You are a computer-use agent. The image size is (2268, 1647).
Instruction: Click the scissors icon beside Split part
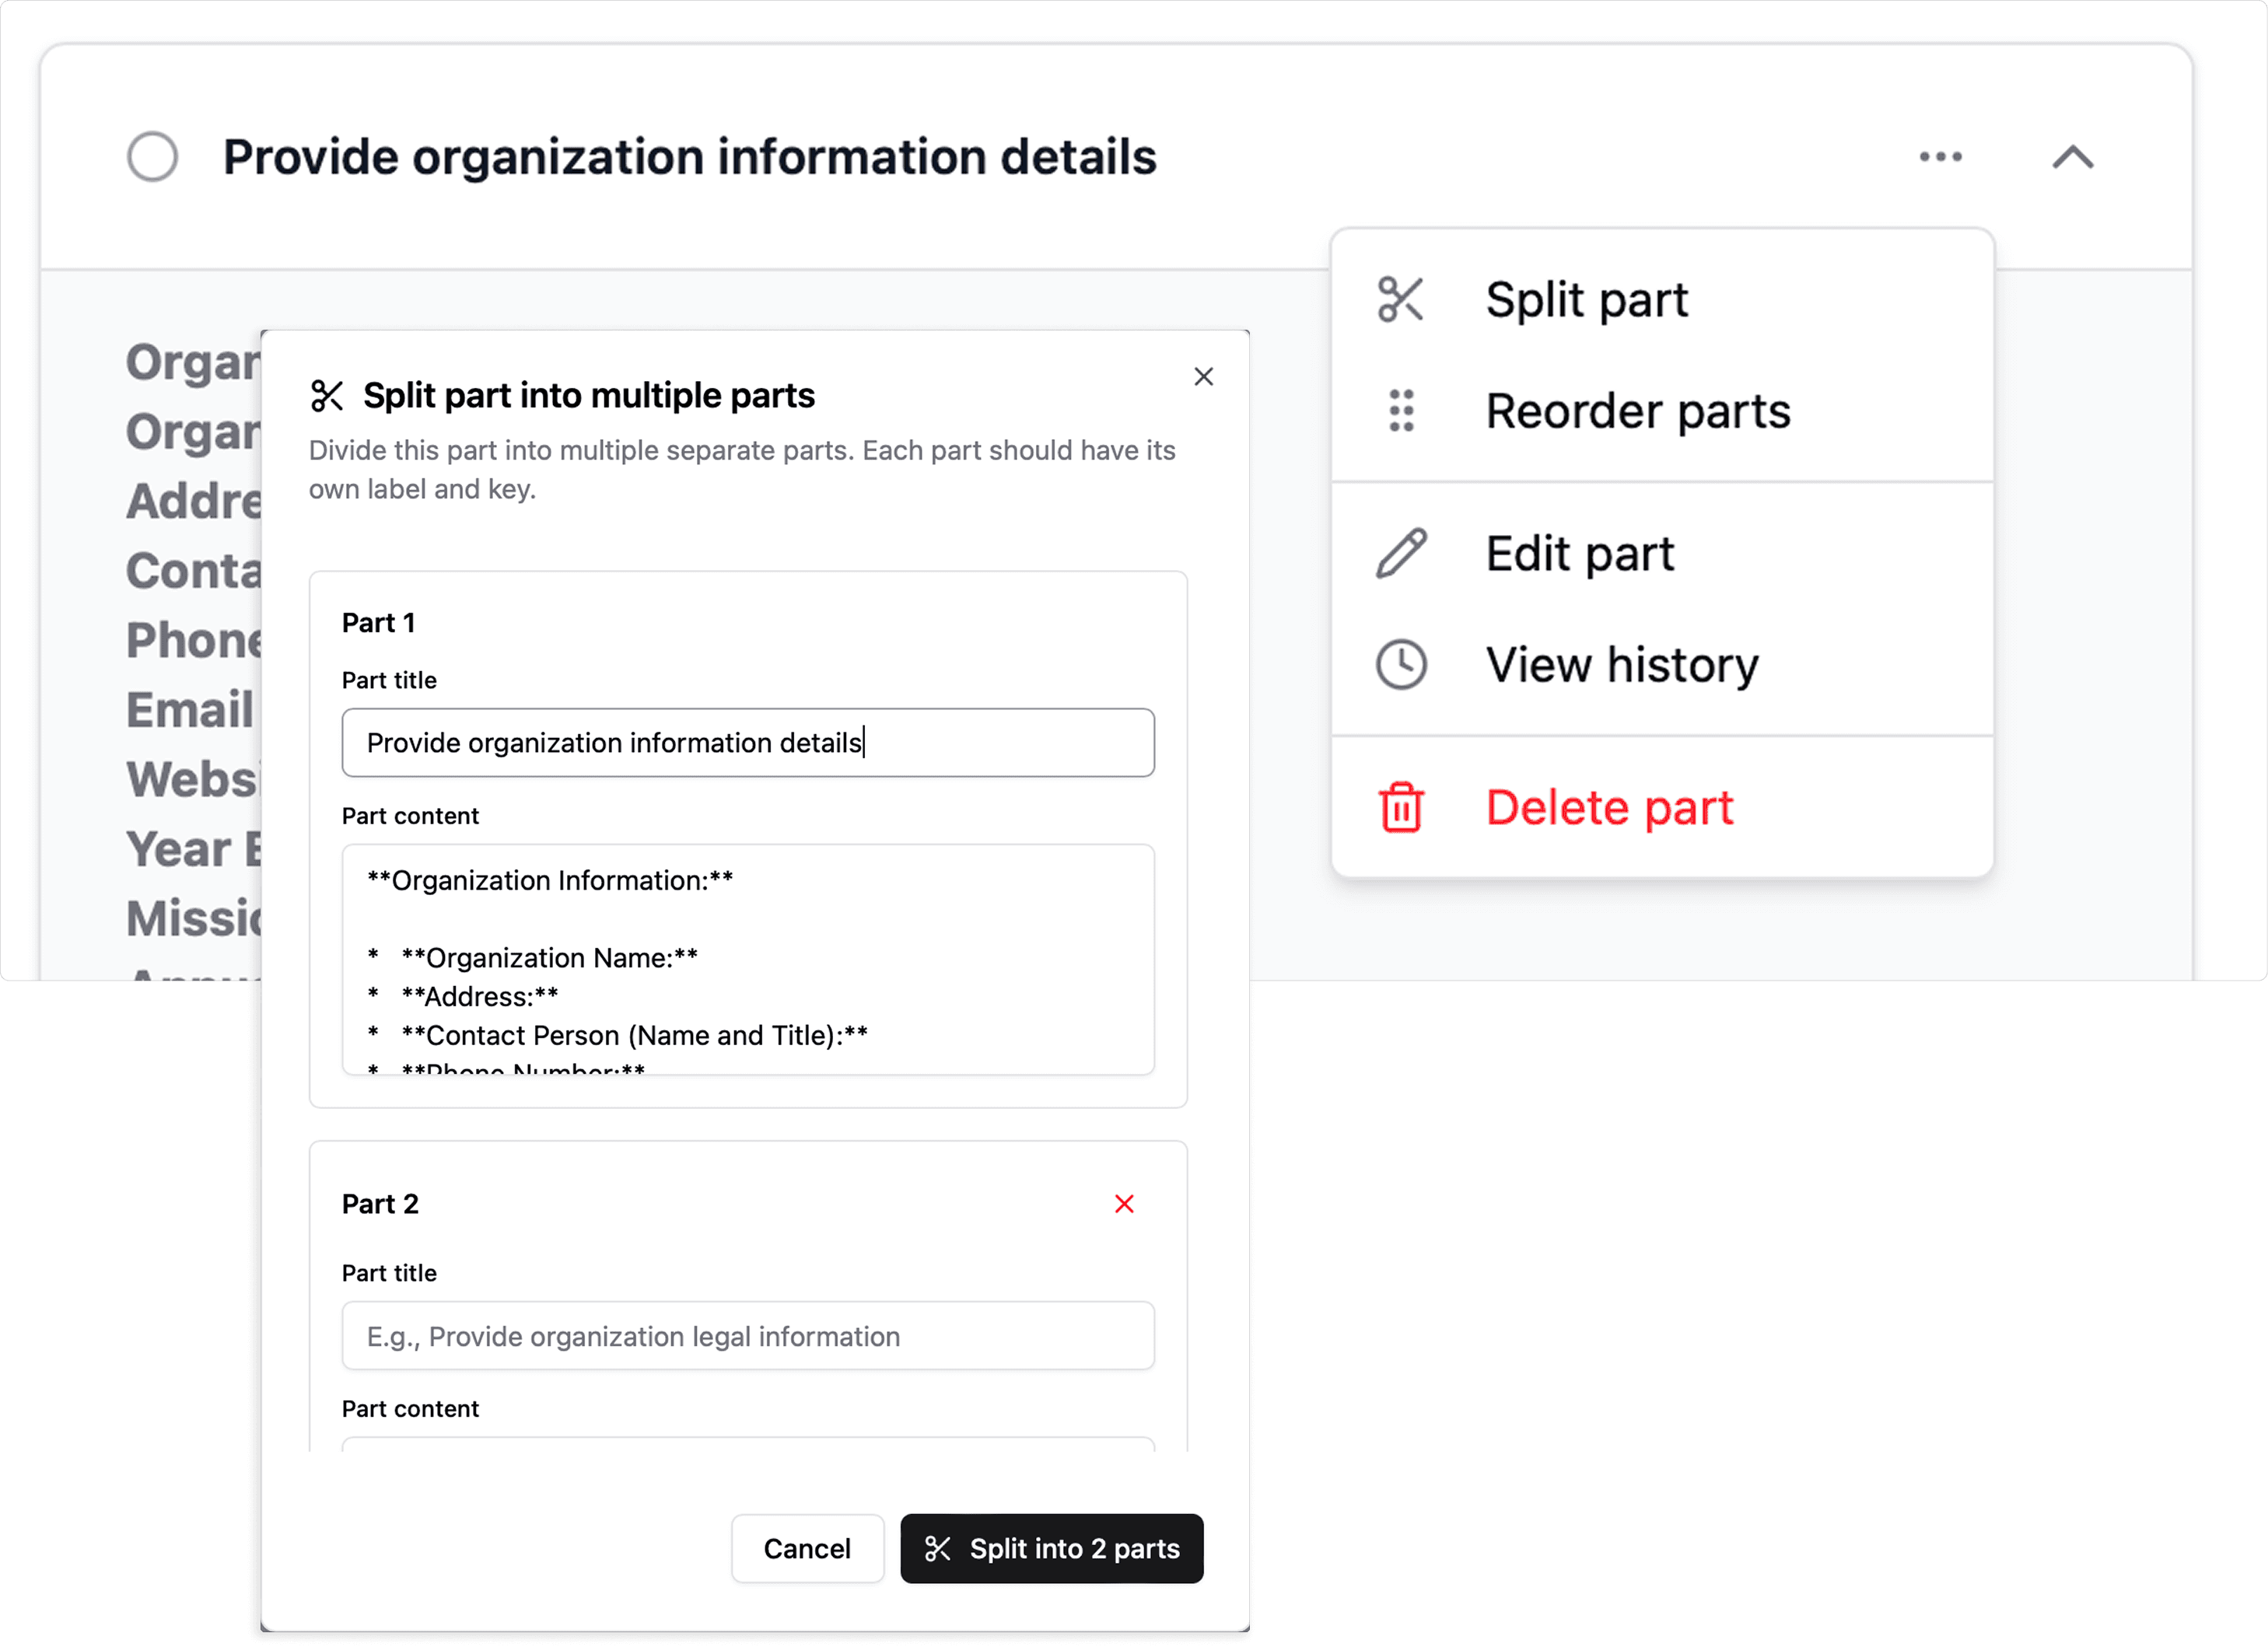1400,299
